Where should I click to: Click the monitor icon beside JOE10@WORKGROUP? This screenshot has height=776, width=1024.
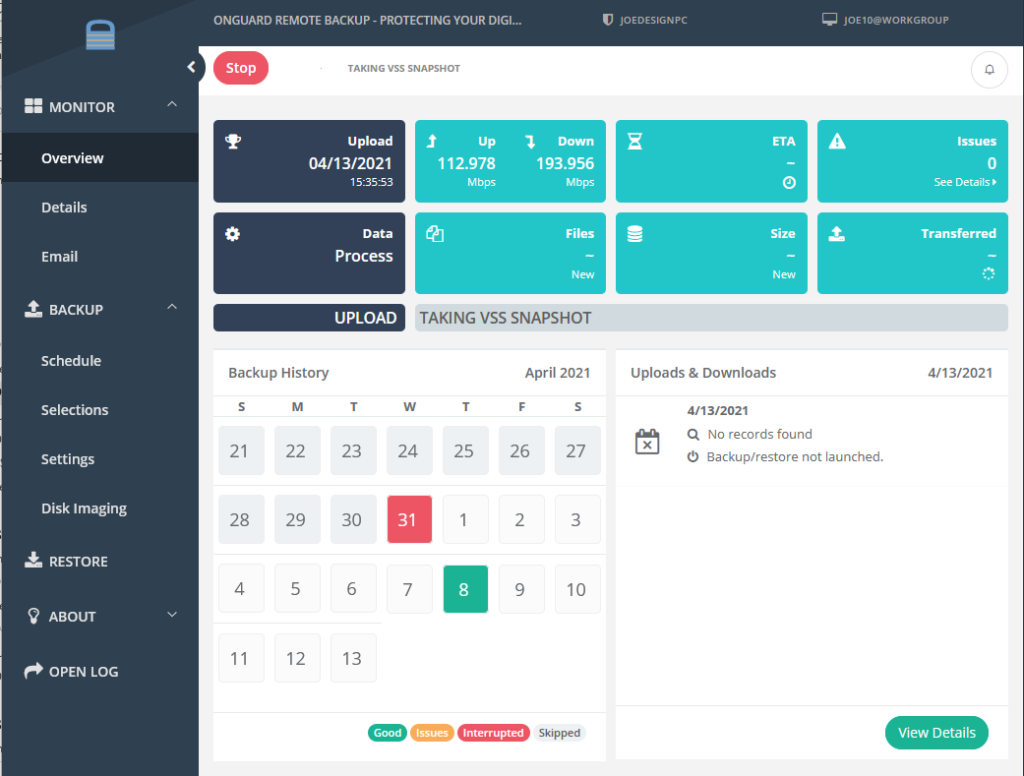pos(829,20)
